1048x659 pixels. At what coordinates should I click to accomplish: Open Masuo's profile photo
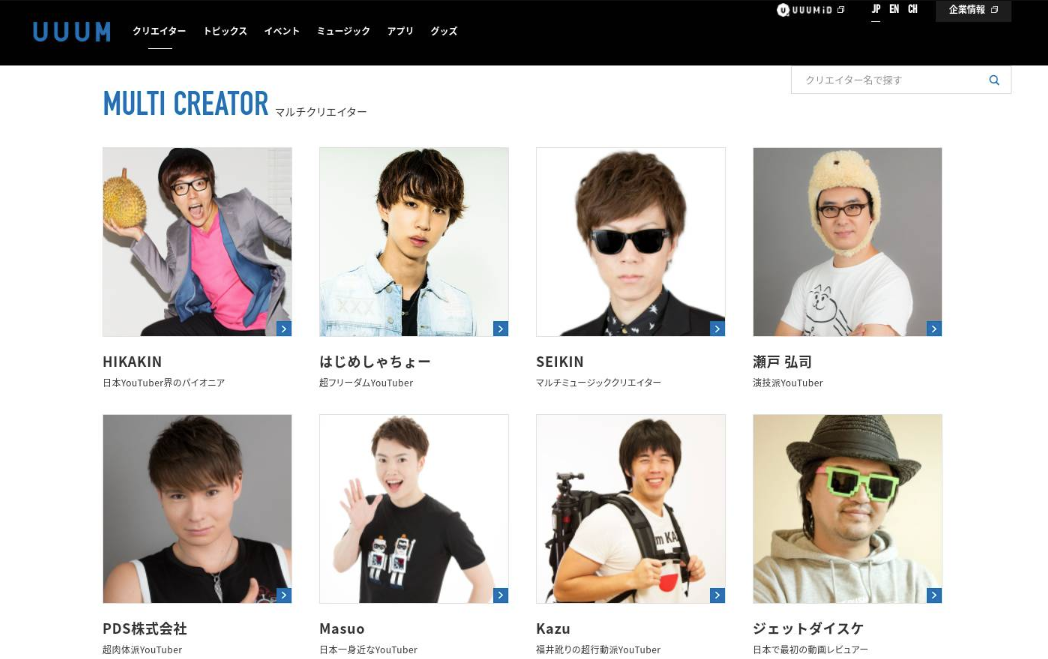pyautogui.click(x=414, y=509)
